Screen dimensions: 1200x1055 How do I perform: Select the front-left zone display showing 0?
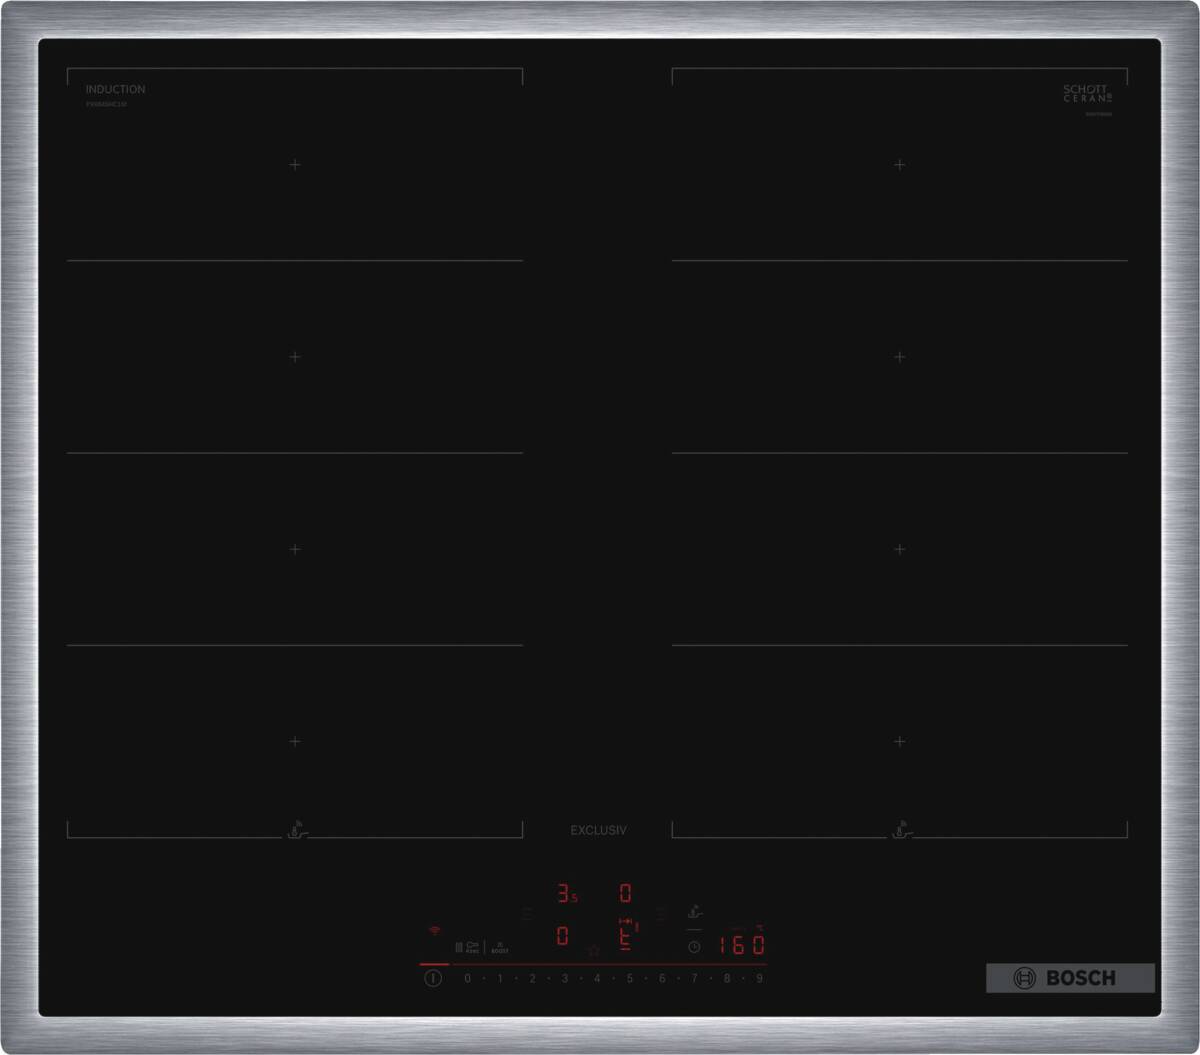[x=563, y=937]
